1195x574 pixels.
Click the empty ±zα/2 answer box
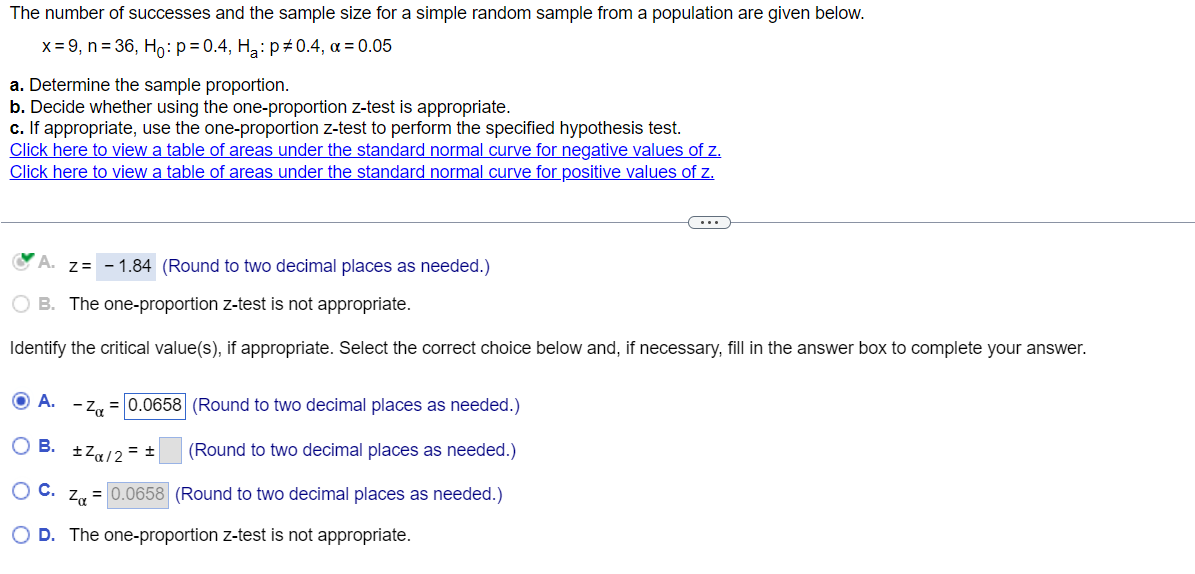pos(171,450)
